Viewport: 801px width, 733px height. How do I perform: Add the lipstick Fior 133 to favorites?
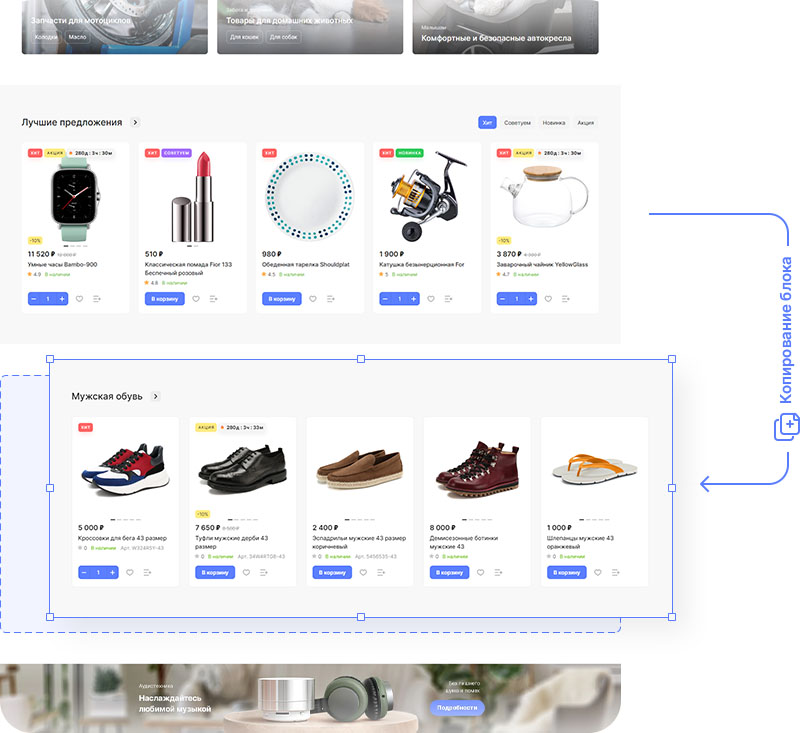196,298
